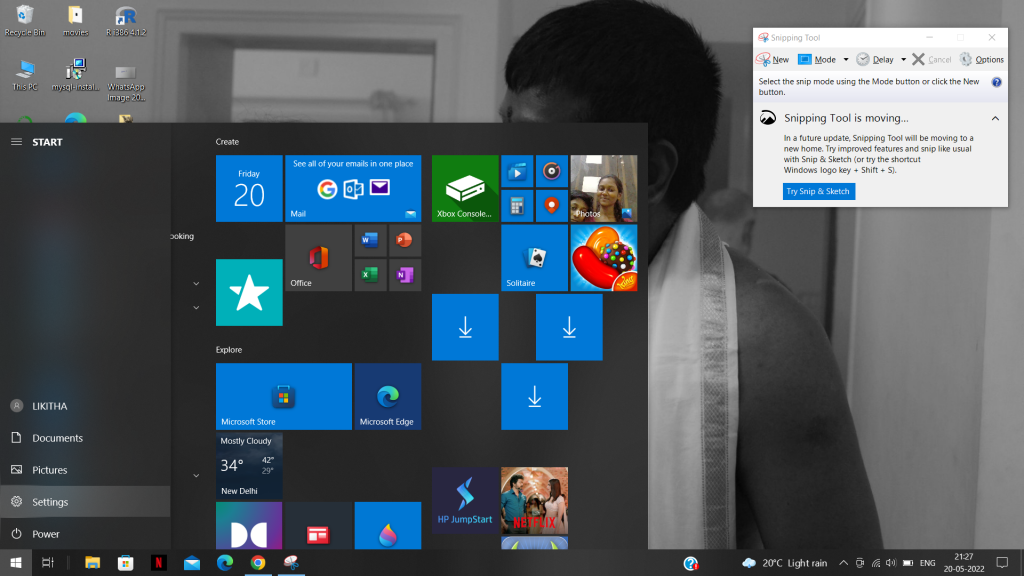Screen dimensions: 1024x576
Task: Launch the Solitaire tile
Action: (534, 258)
